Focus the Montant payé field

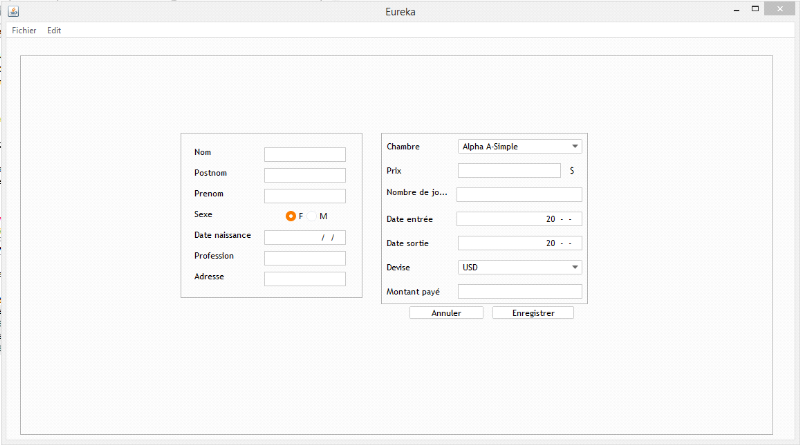coord(520,291)
